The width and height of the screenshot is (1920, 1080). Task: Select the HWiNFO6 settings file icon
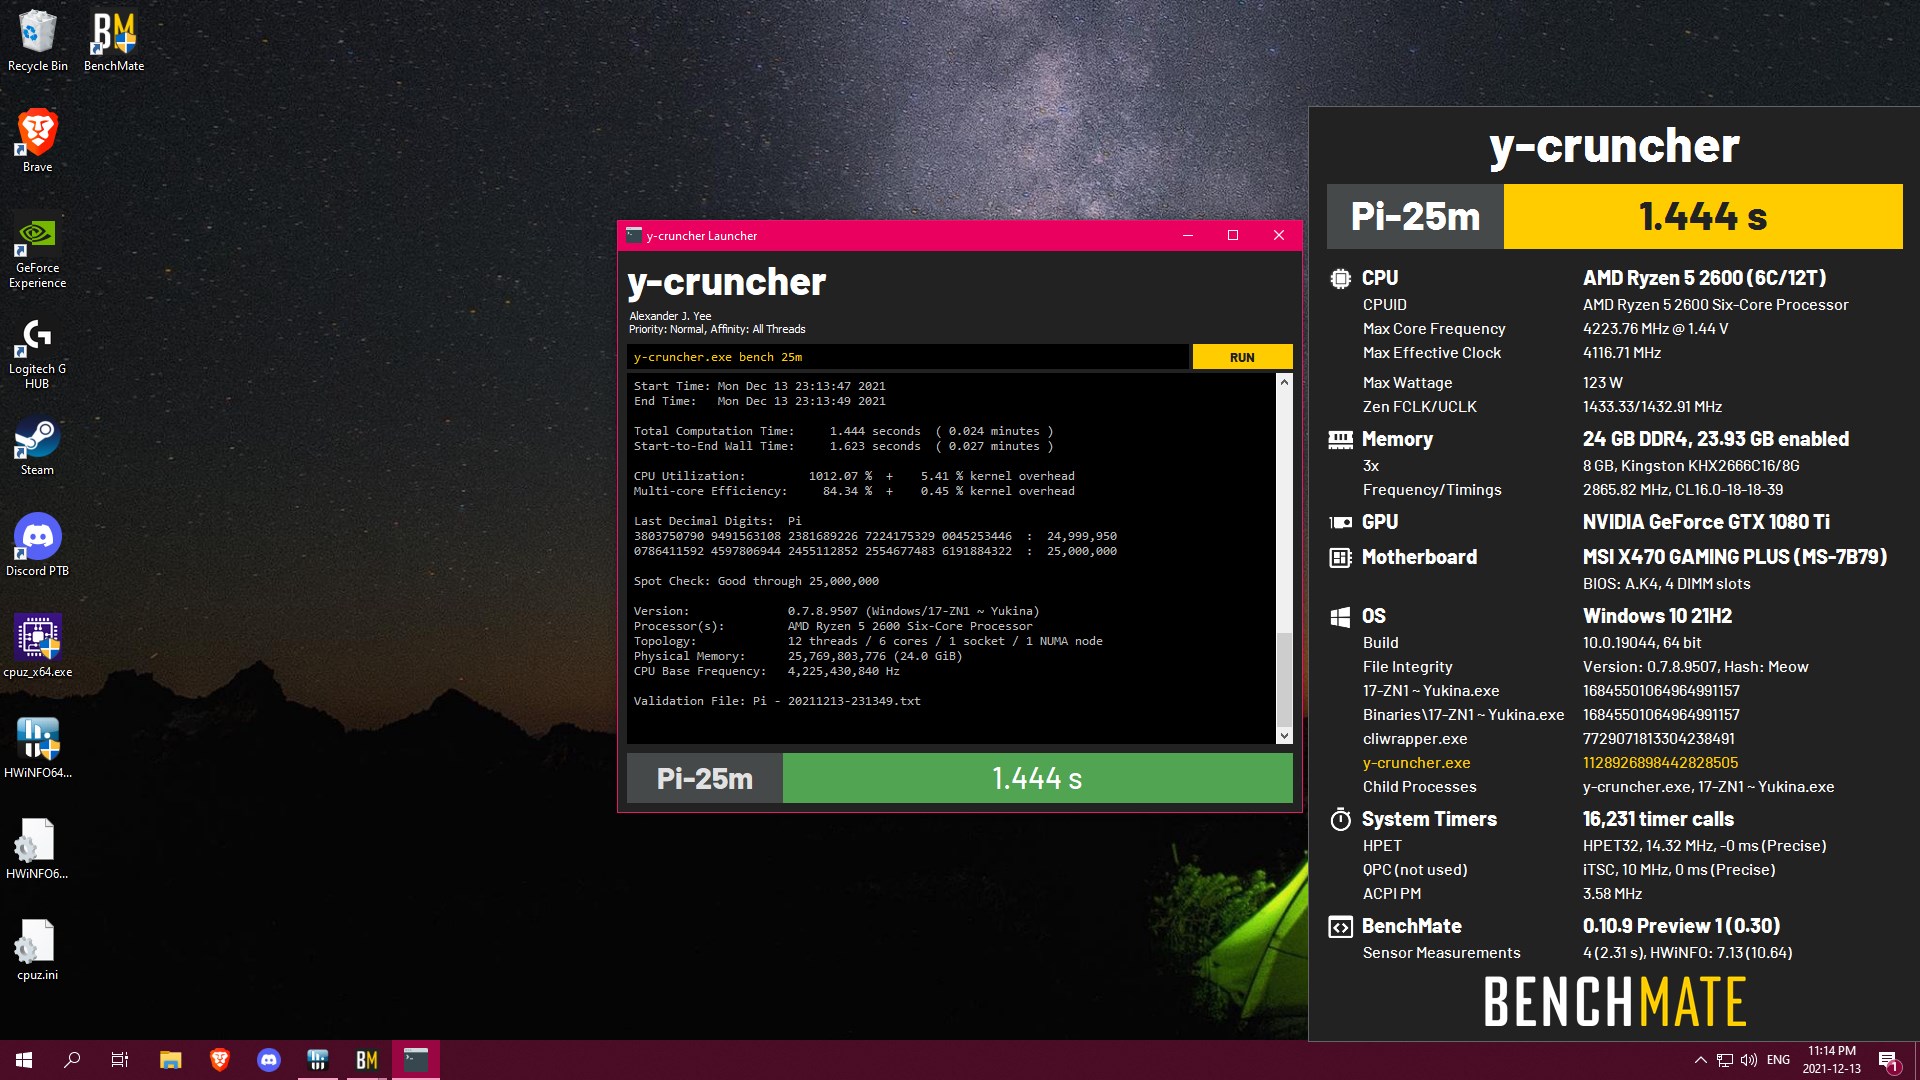[37, 849]
